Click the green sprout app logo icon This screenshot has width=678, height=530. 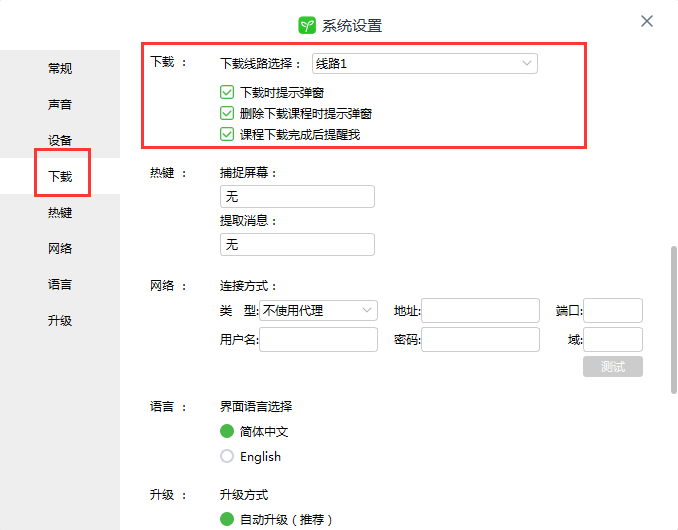(x=307, y=25)
